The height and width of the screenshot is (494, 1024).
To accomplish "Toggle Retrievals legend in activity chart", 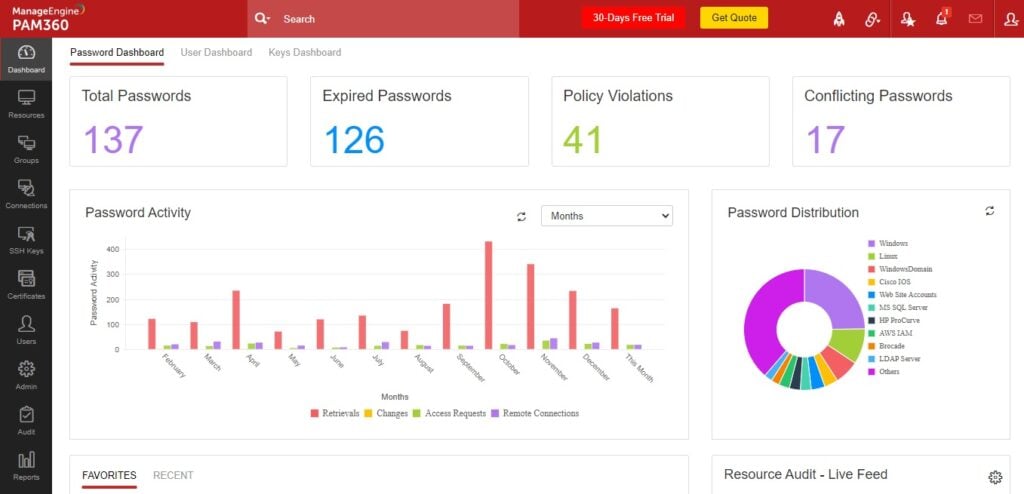I will (x=334, y=413).
